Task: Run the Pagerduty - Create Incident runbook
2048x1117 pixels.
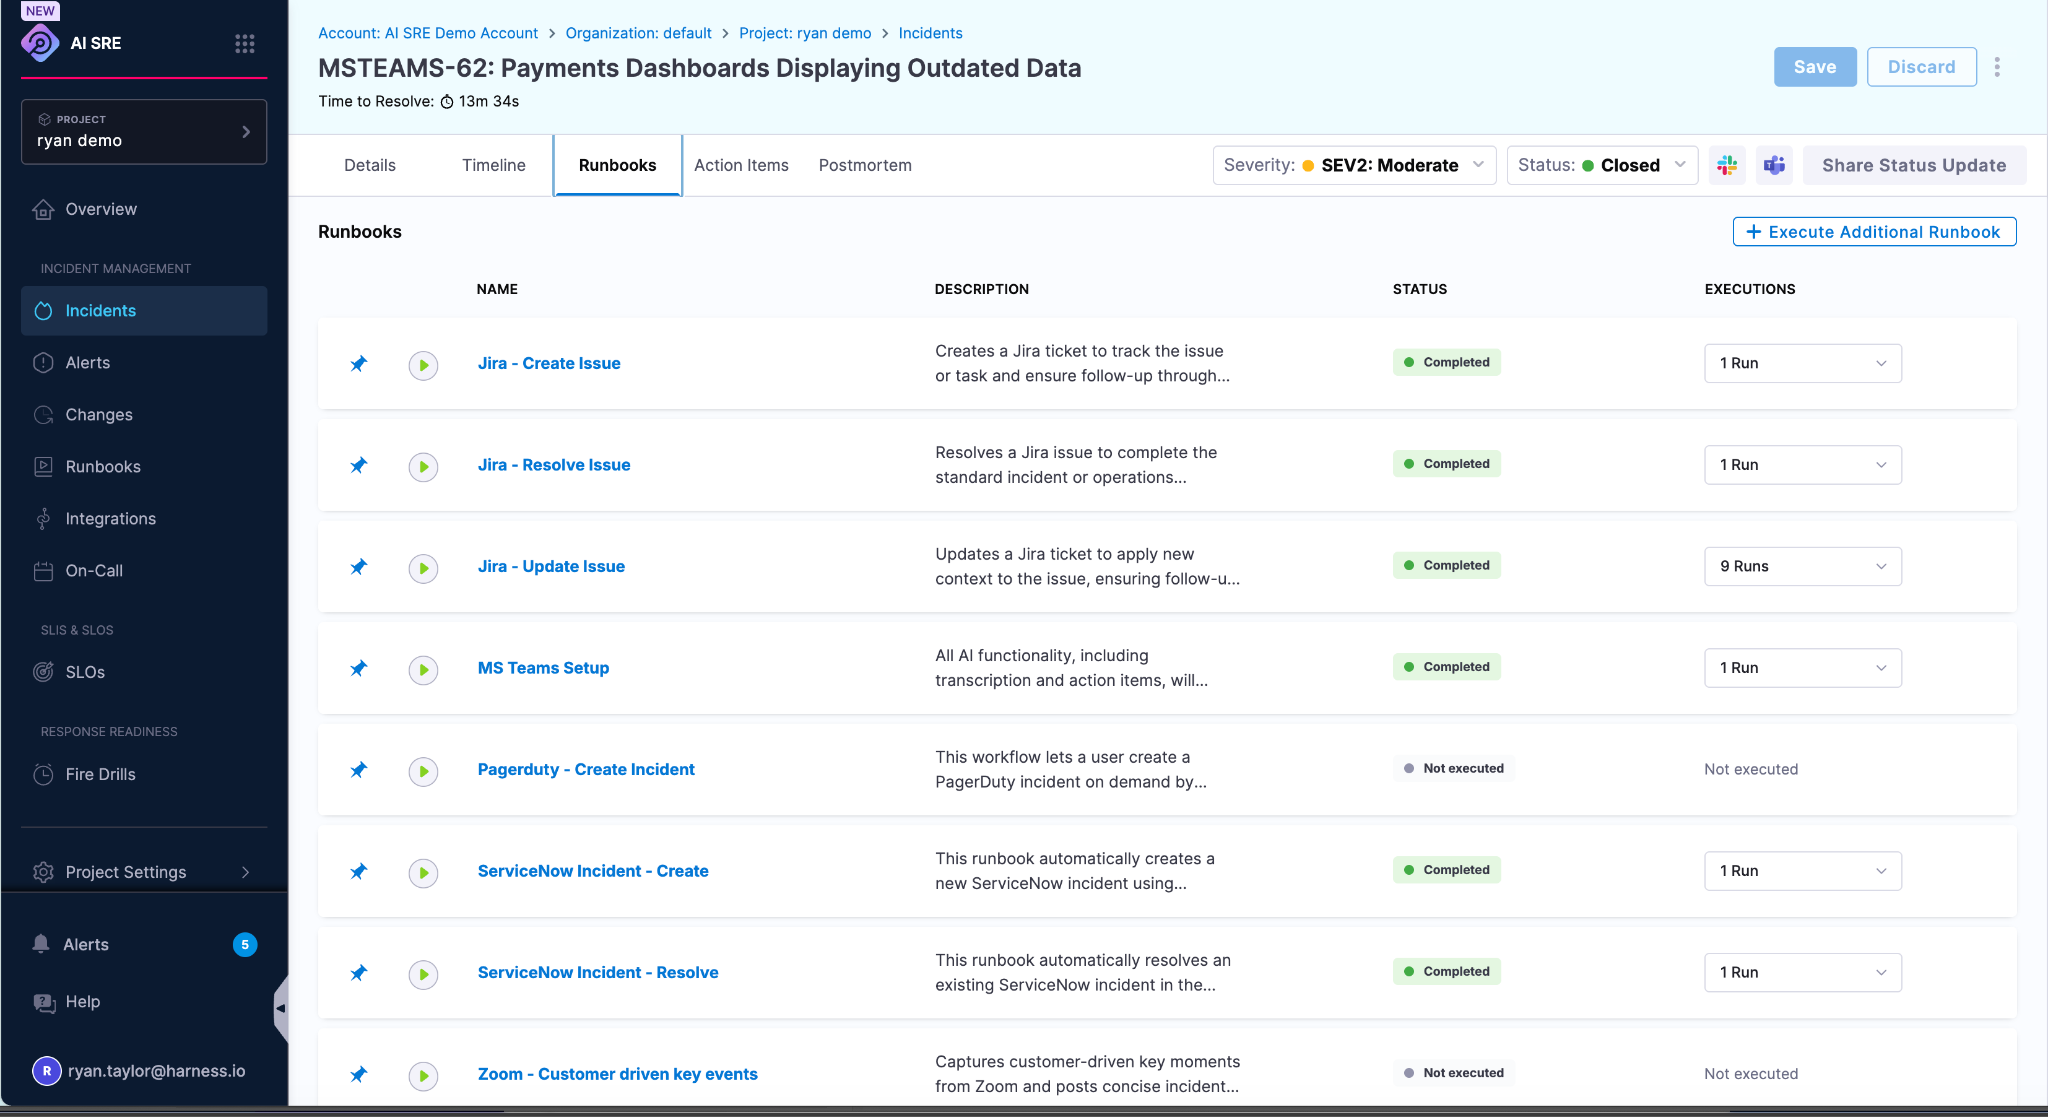Action: coord(423,771)
